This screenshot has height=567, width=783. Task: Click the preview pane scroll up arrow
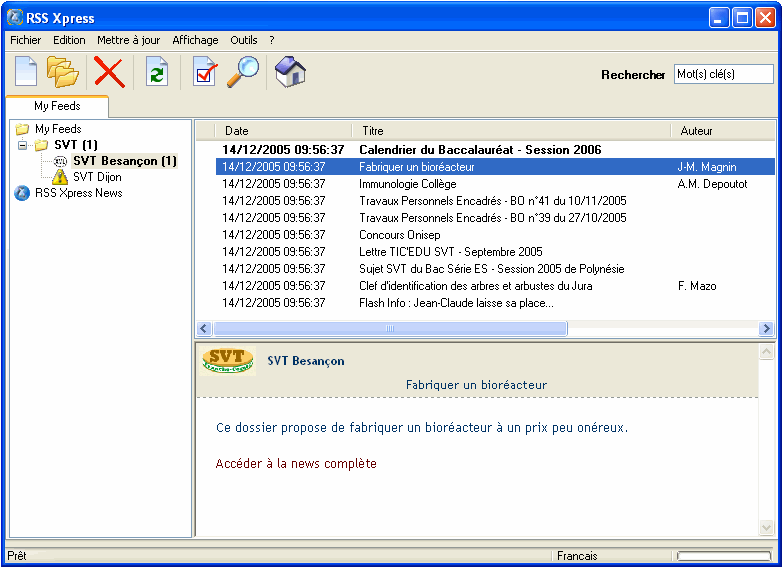pos(766,352)
